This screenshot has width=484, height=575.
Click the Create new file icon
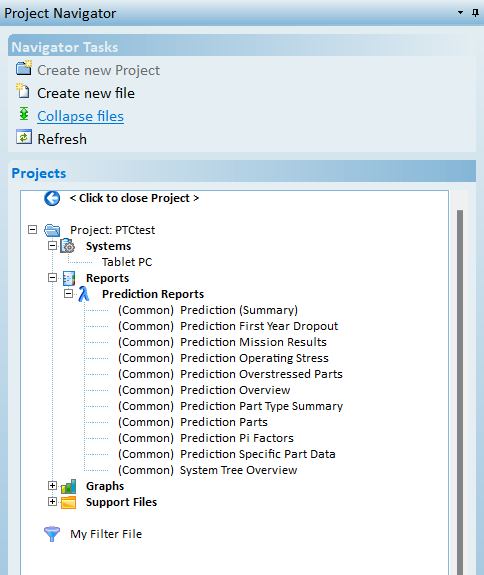click(23, 91)
